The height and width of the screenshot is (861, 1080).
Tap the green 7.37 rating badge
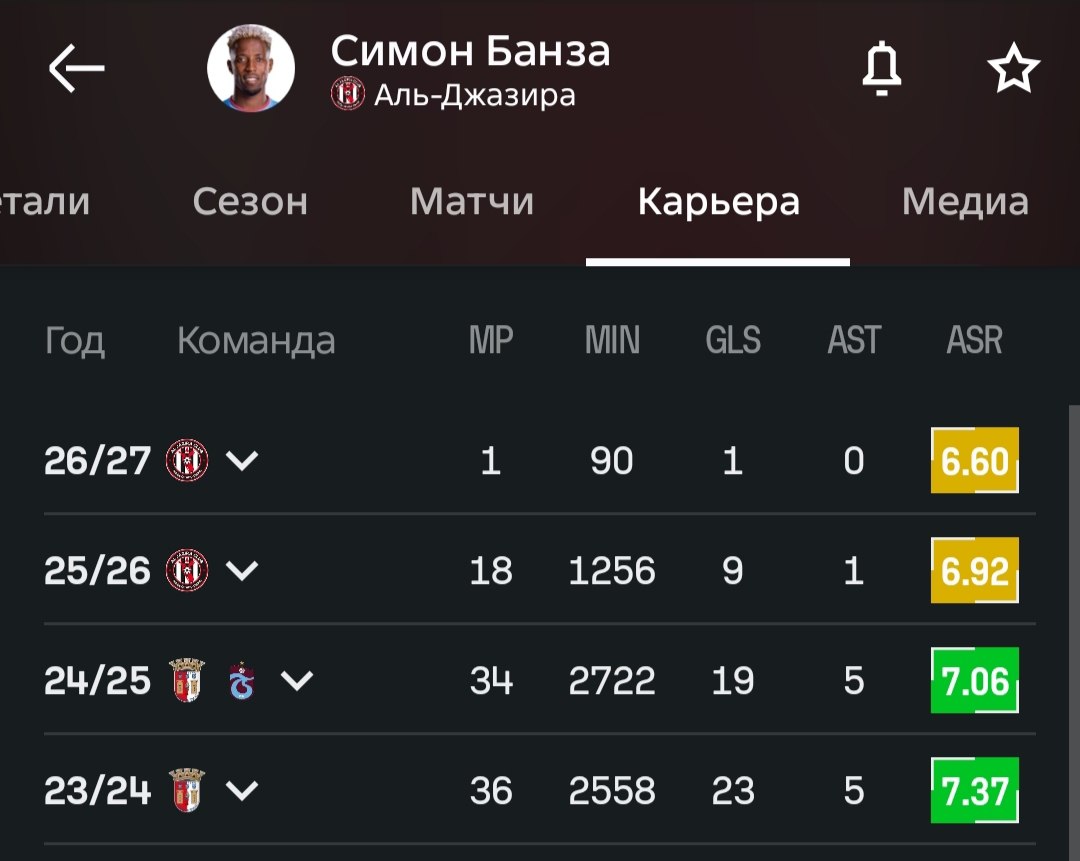pos(975,790)
